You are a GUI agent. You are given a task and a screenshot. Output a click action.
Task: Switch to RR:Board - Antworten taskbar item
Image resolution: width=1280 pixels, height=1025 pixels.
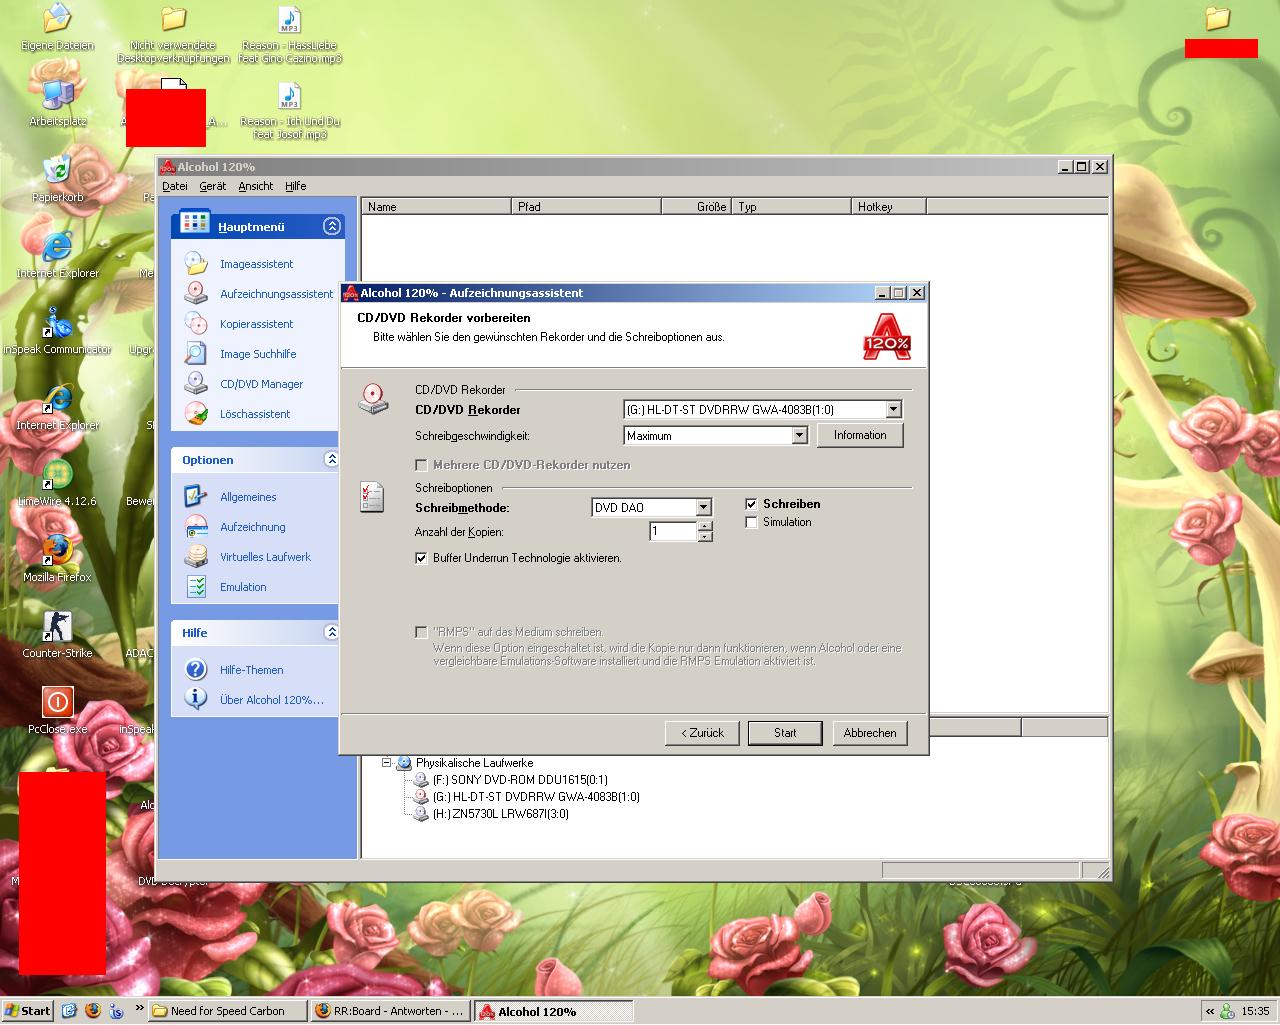(390, 1011)
